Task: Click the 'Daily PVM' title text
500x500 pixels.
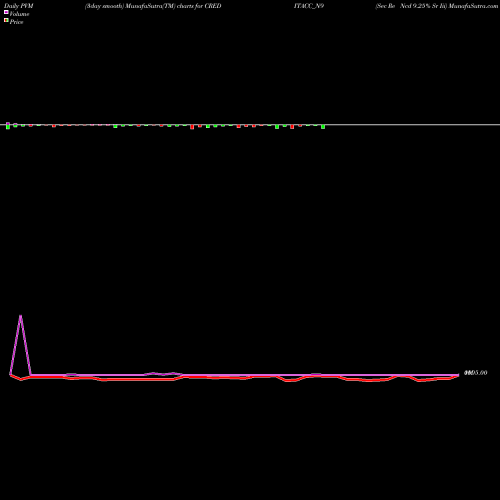Action: click(19, 6)
